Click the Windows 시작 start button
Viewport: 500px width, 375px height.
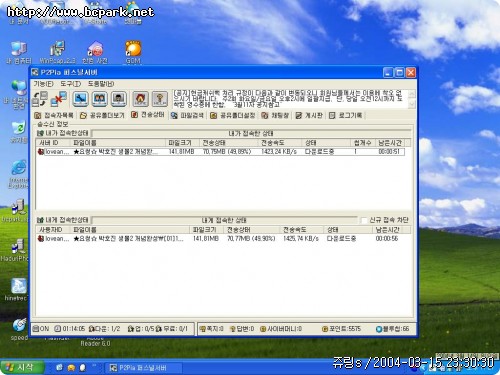[22, 367]
